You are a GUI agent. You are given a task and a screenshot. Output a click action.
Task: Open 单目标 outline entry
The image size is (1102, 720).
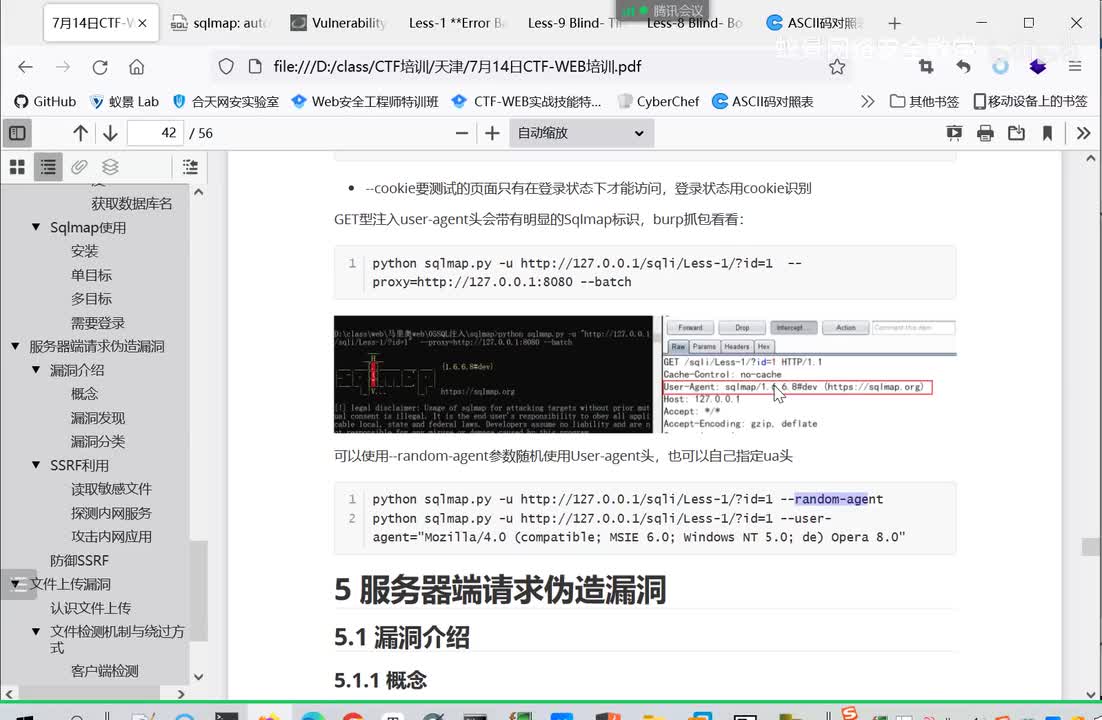[x=91, y=275]
